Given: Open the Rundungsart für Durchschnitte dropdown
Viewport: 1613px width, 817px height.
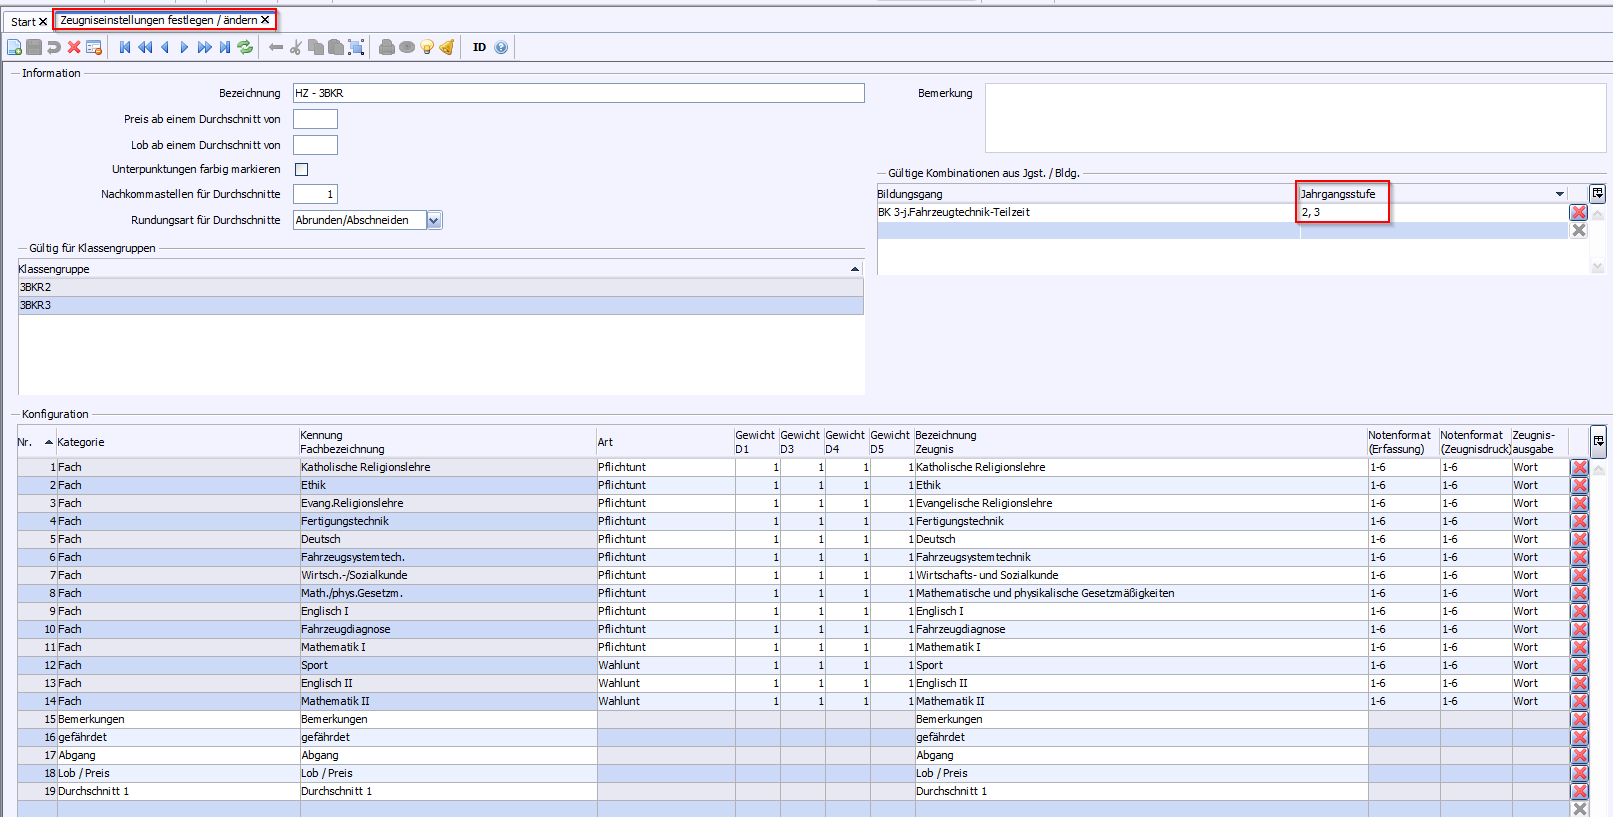Looking at the screenshot, I should [434, 220].
